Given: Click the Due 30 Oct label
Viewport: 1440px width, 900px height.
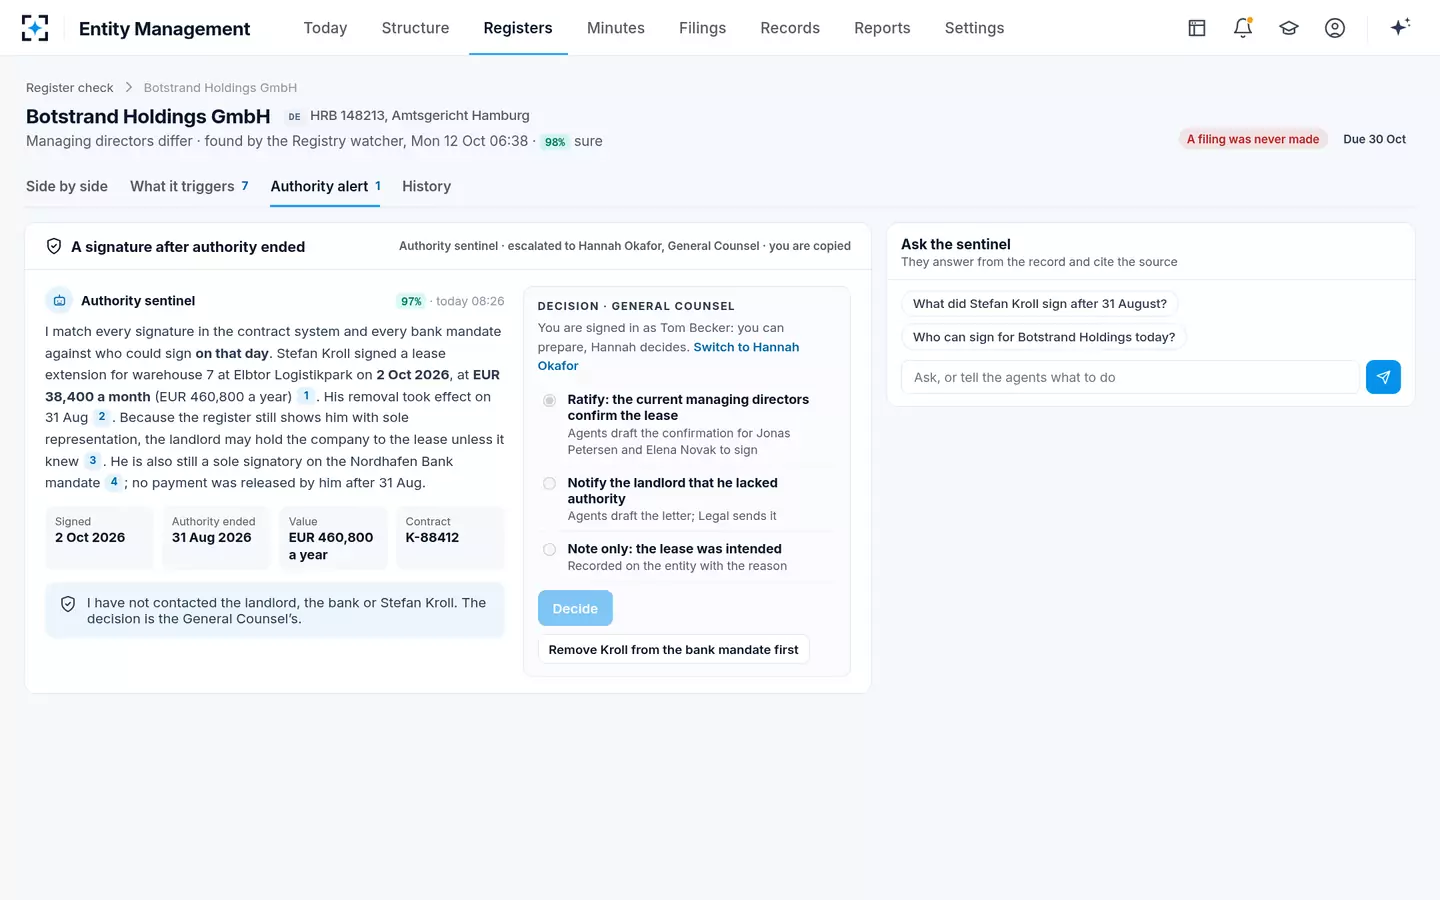Looking at the screenshot, I should pos(1374,139).
